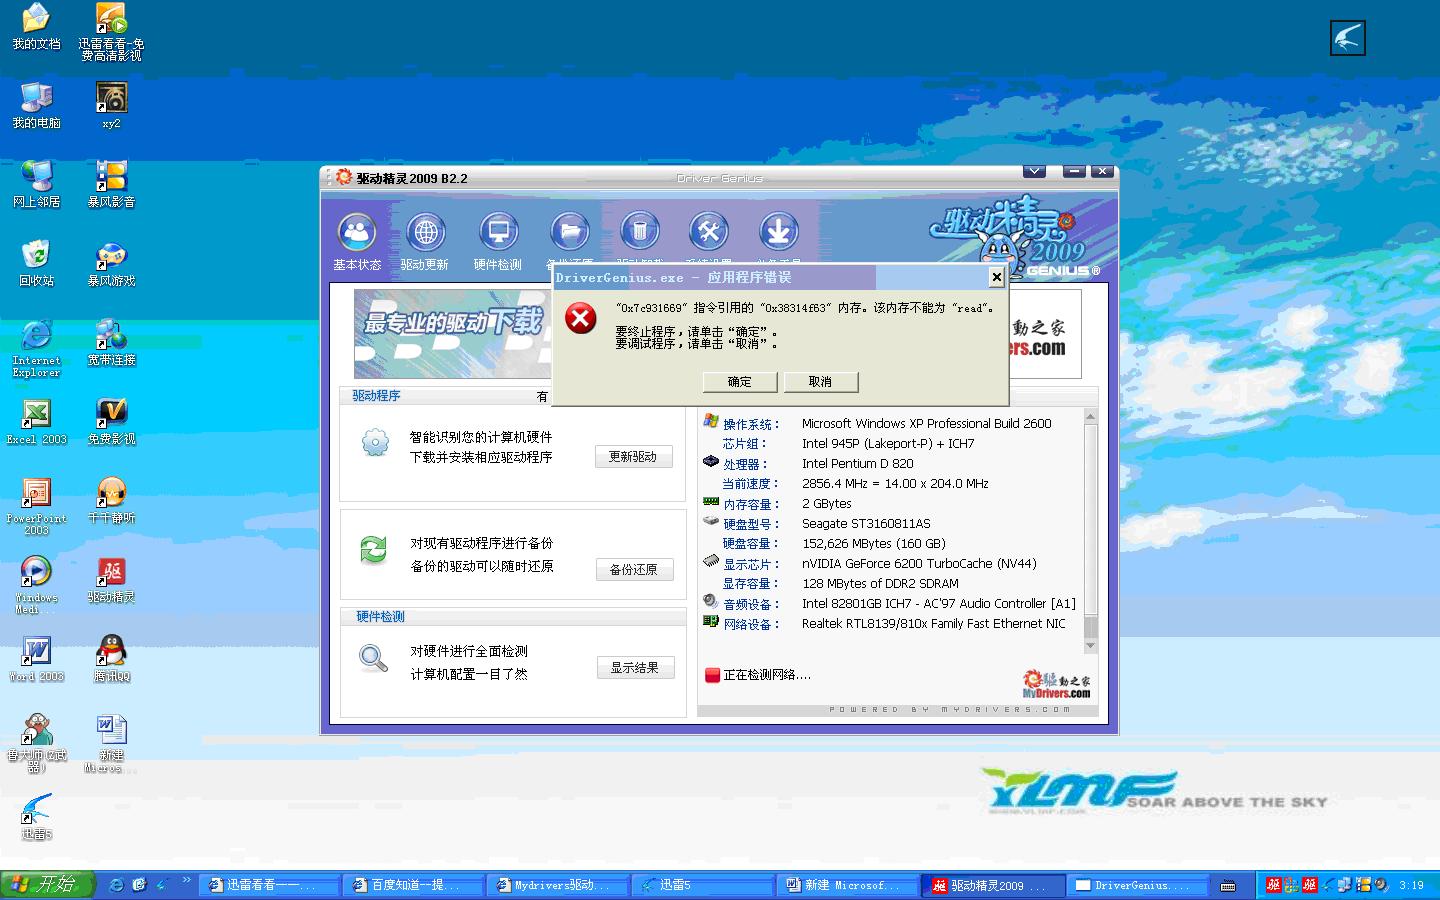Roll up the window using the down-arrow control
This screenshot has height=900, width=1440.
[x=1034, y=171]
